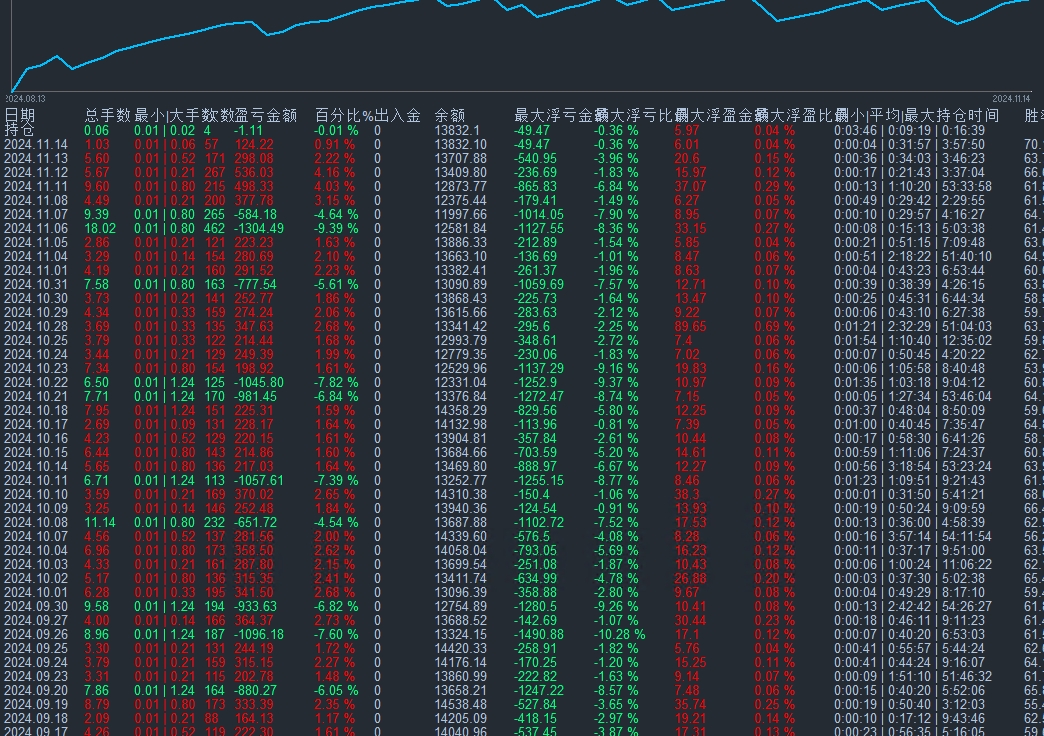Screen dimensions: 1044x736
Task: Click the balance 12581.84
Action: point(461,228)
